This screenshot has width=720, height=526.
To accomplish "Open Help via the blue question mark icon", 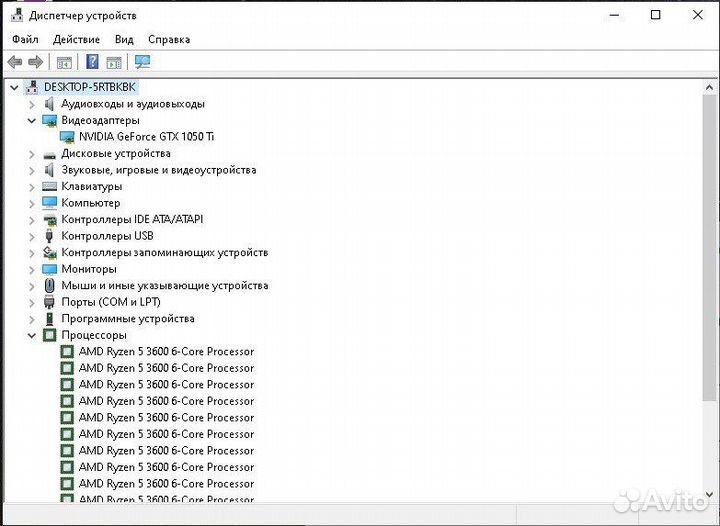I will [x=92, y=62].
